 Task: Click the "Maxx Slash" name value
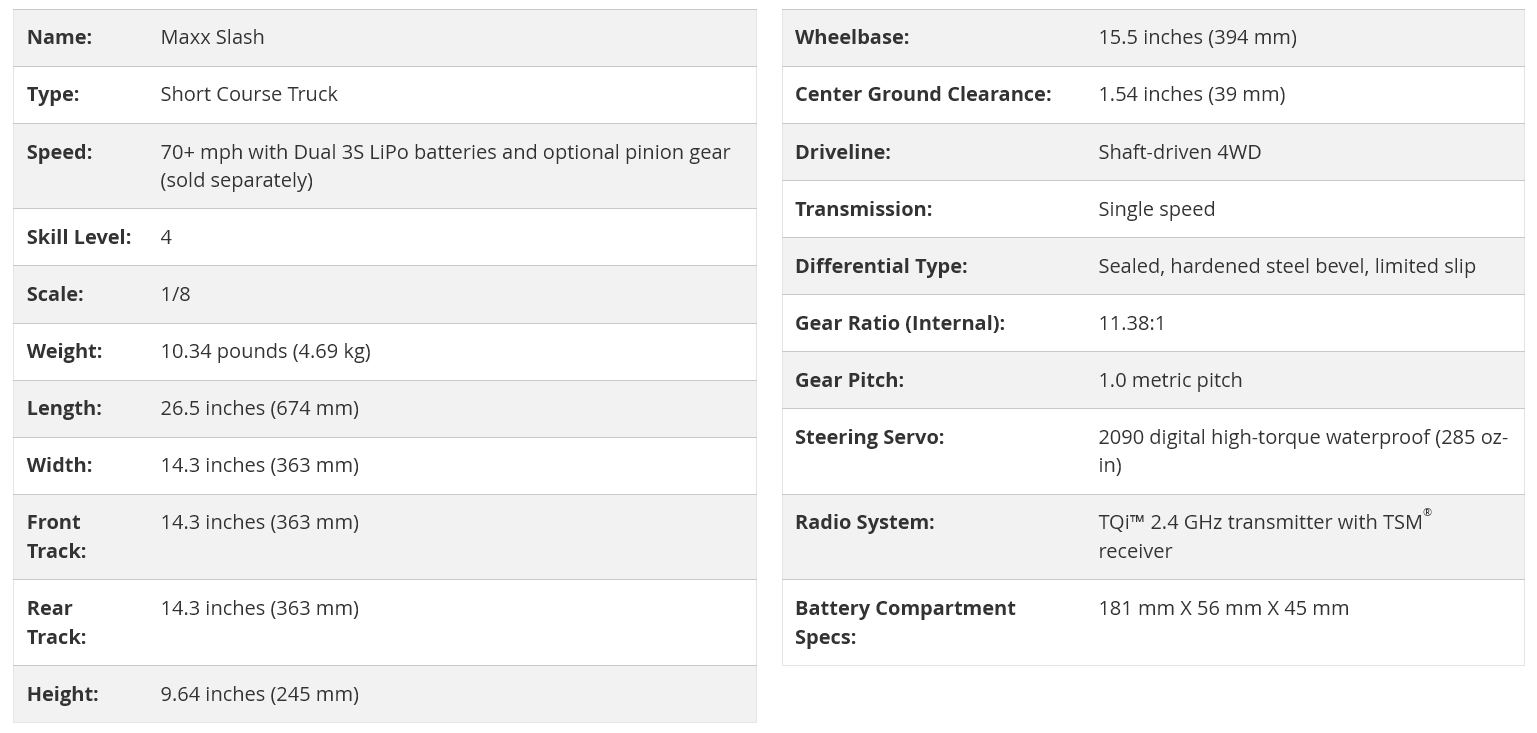(x=212, y=37)
